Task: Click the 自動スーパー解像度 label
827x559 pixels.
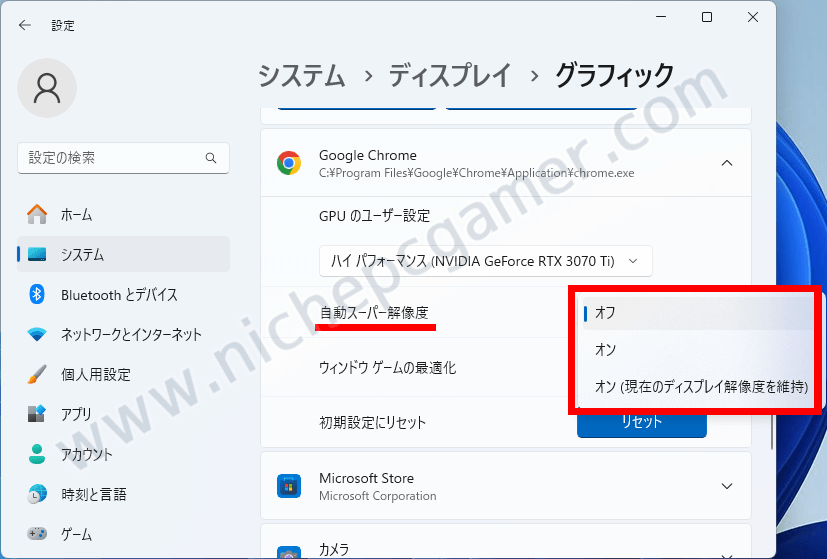Action: pyautogui.click(x=374, y=313)
